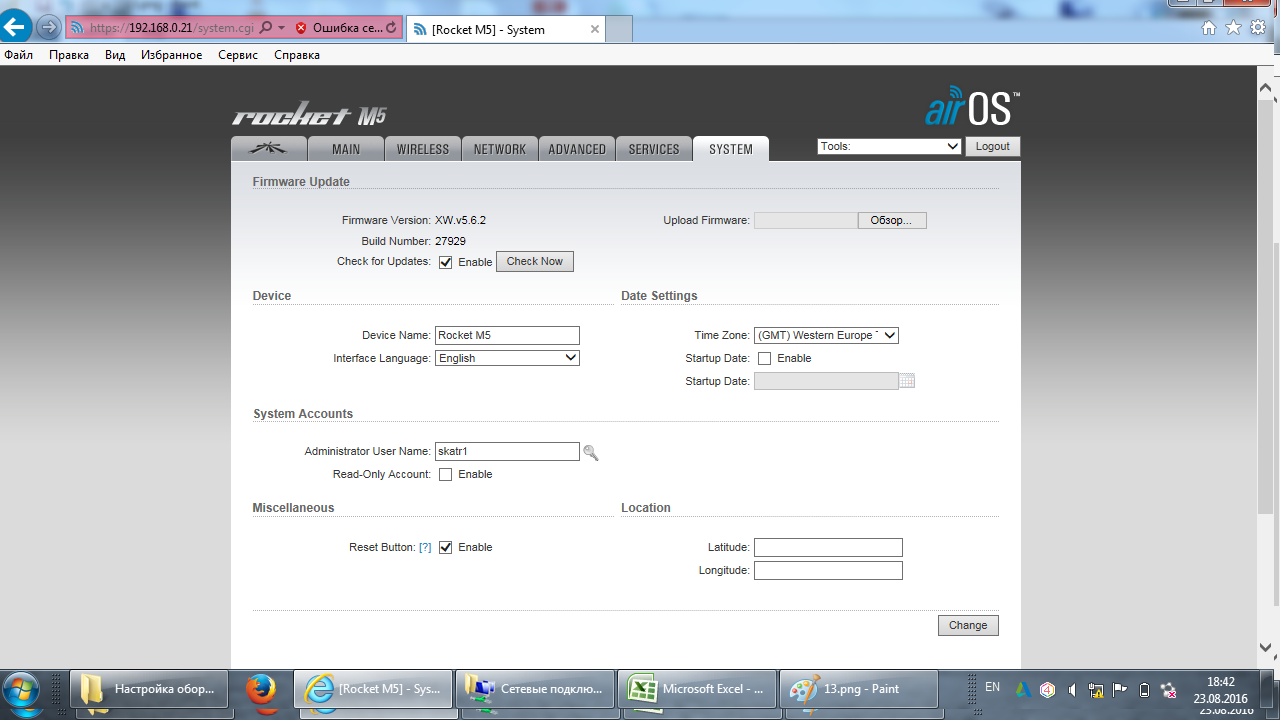Click the Change button

(968, 625)
